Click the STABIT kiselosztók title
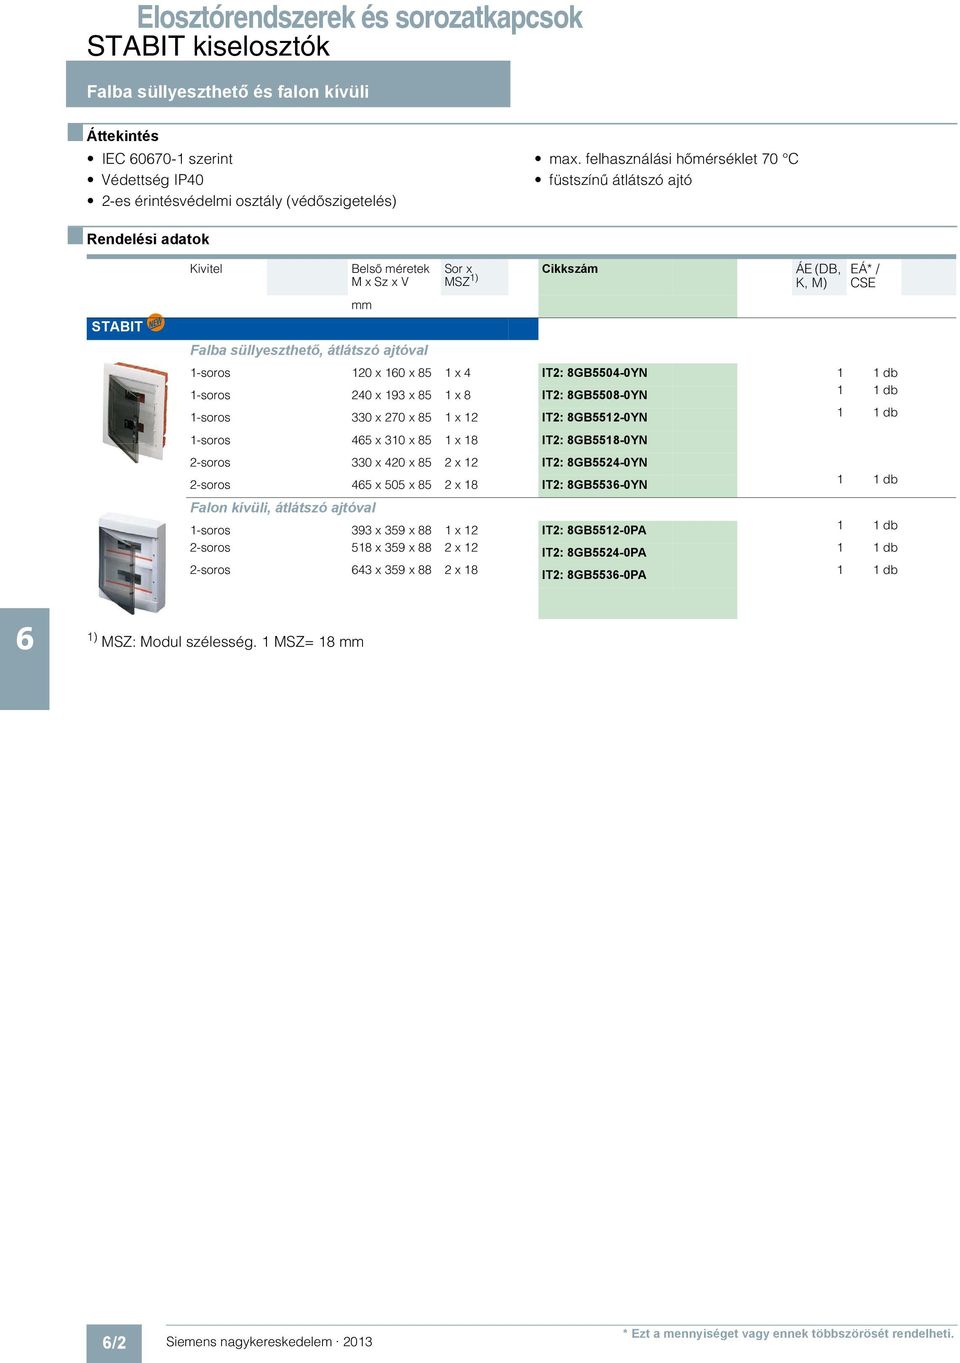 coord(208,46)
